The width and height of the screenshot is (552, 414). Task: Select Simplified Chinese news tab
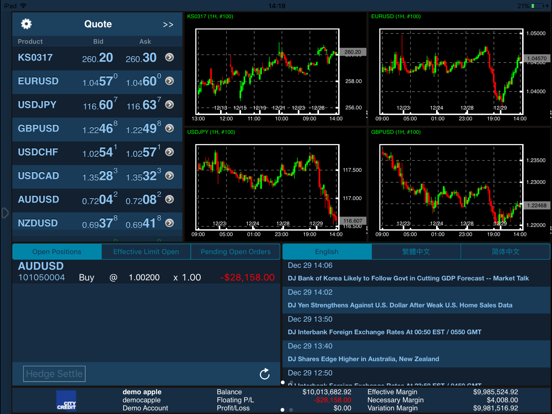point(506,252)
